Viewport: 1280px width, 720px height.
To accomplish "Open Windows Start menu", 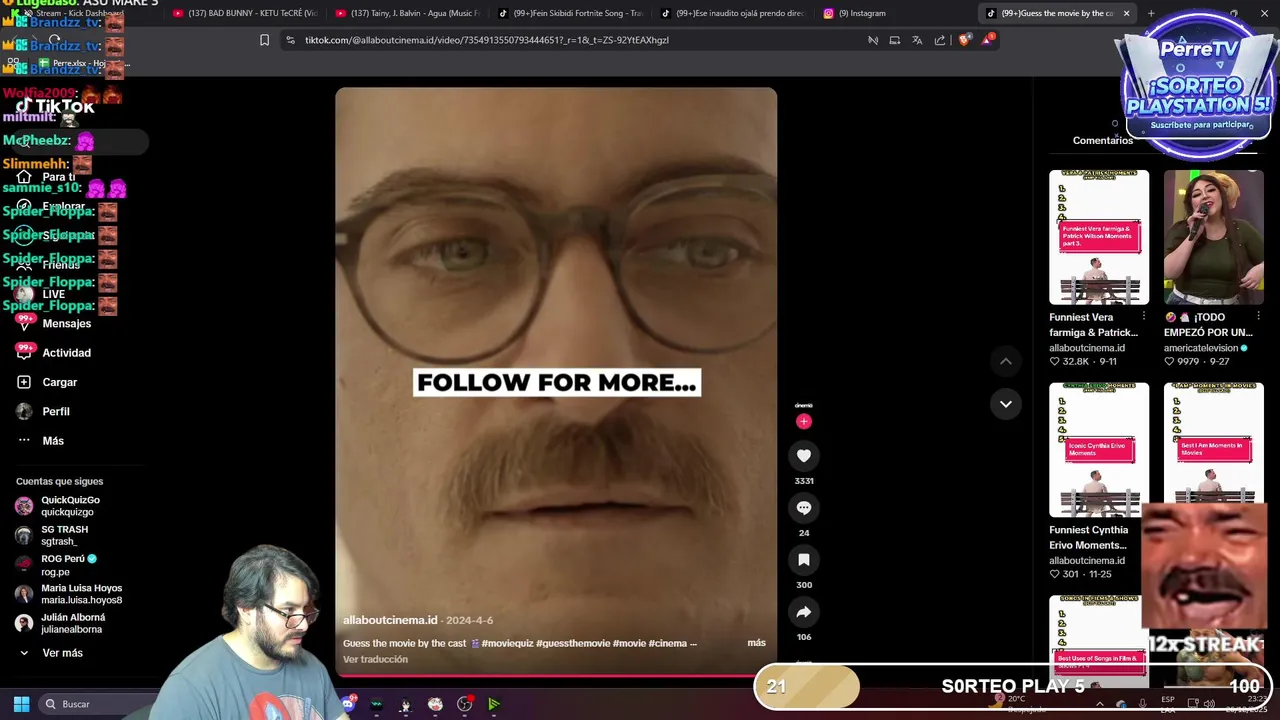I will click(21, 704).
